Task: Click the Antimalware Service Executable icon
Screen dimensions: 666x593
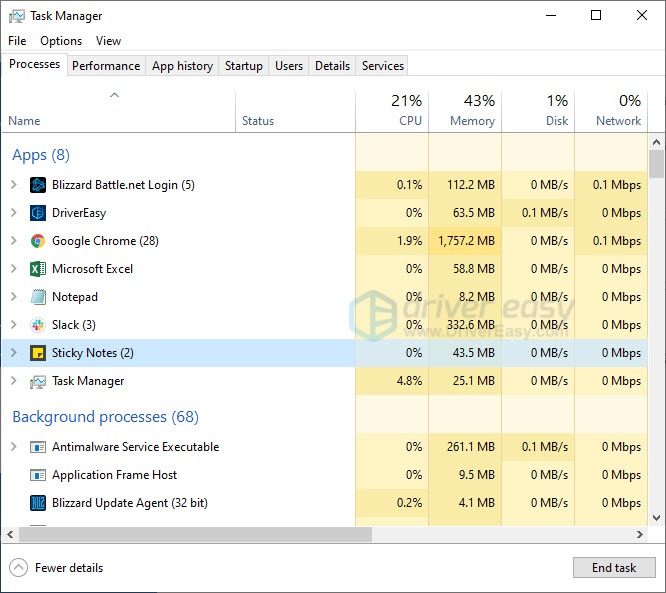Action: (38, 447)
